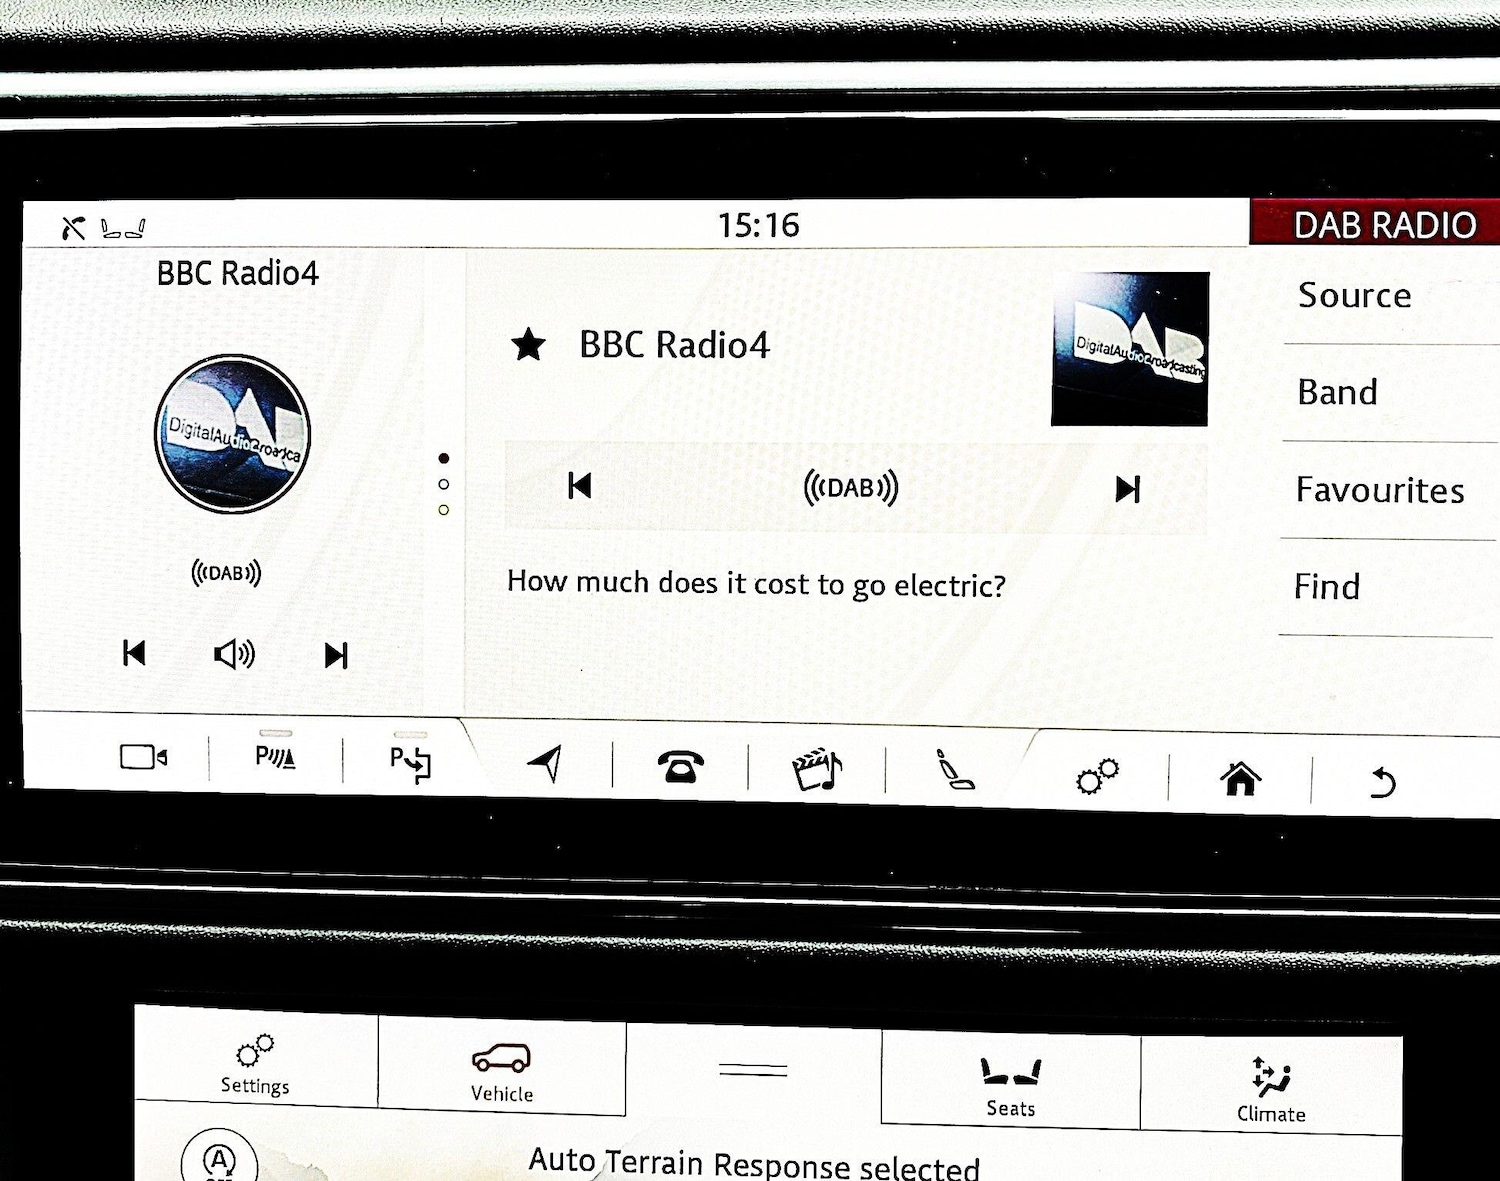Screen dimensions: 1500x1181
Task: Open settings gears in shortcut bar
Action: (x=1097, y=776)
